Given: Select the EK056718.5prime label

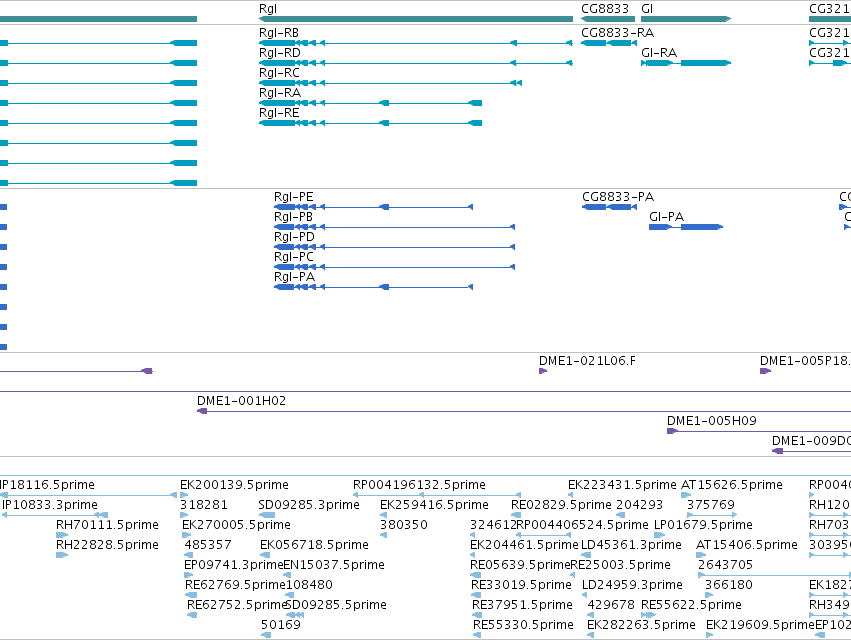Looking at the screenshot, I should pos(314,545).
